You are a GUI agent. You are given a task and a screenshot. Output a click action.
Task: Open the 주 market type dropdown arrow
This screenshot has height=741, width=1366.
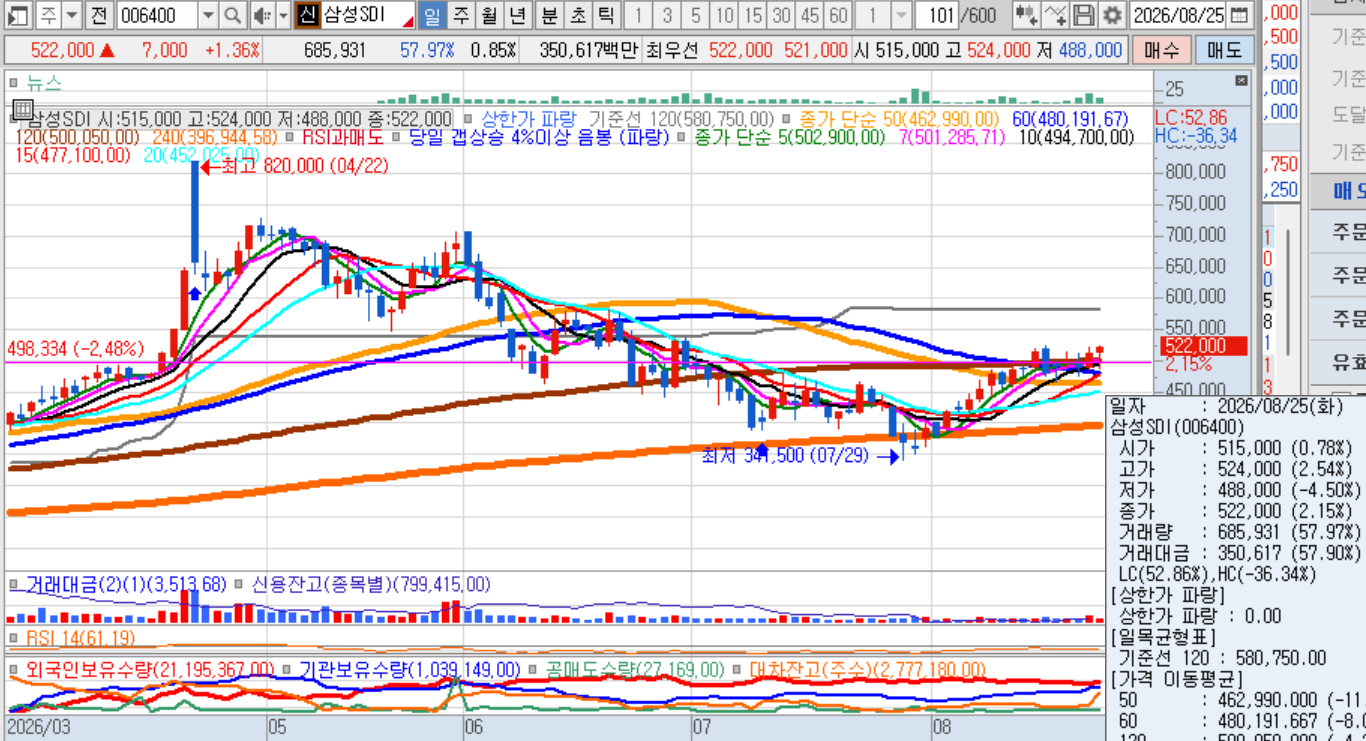point(71,15)
